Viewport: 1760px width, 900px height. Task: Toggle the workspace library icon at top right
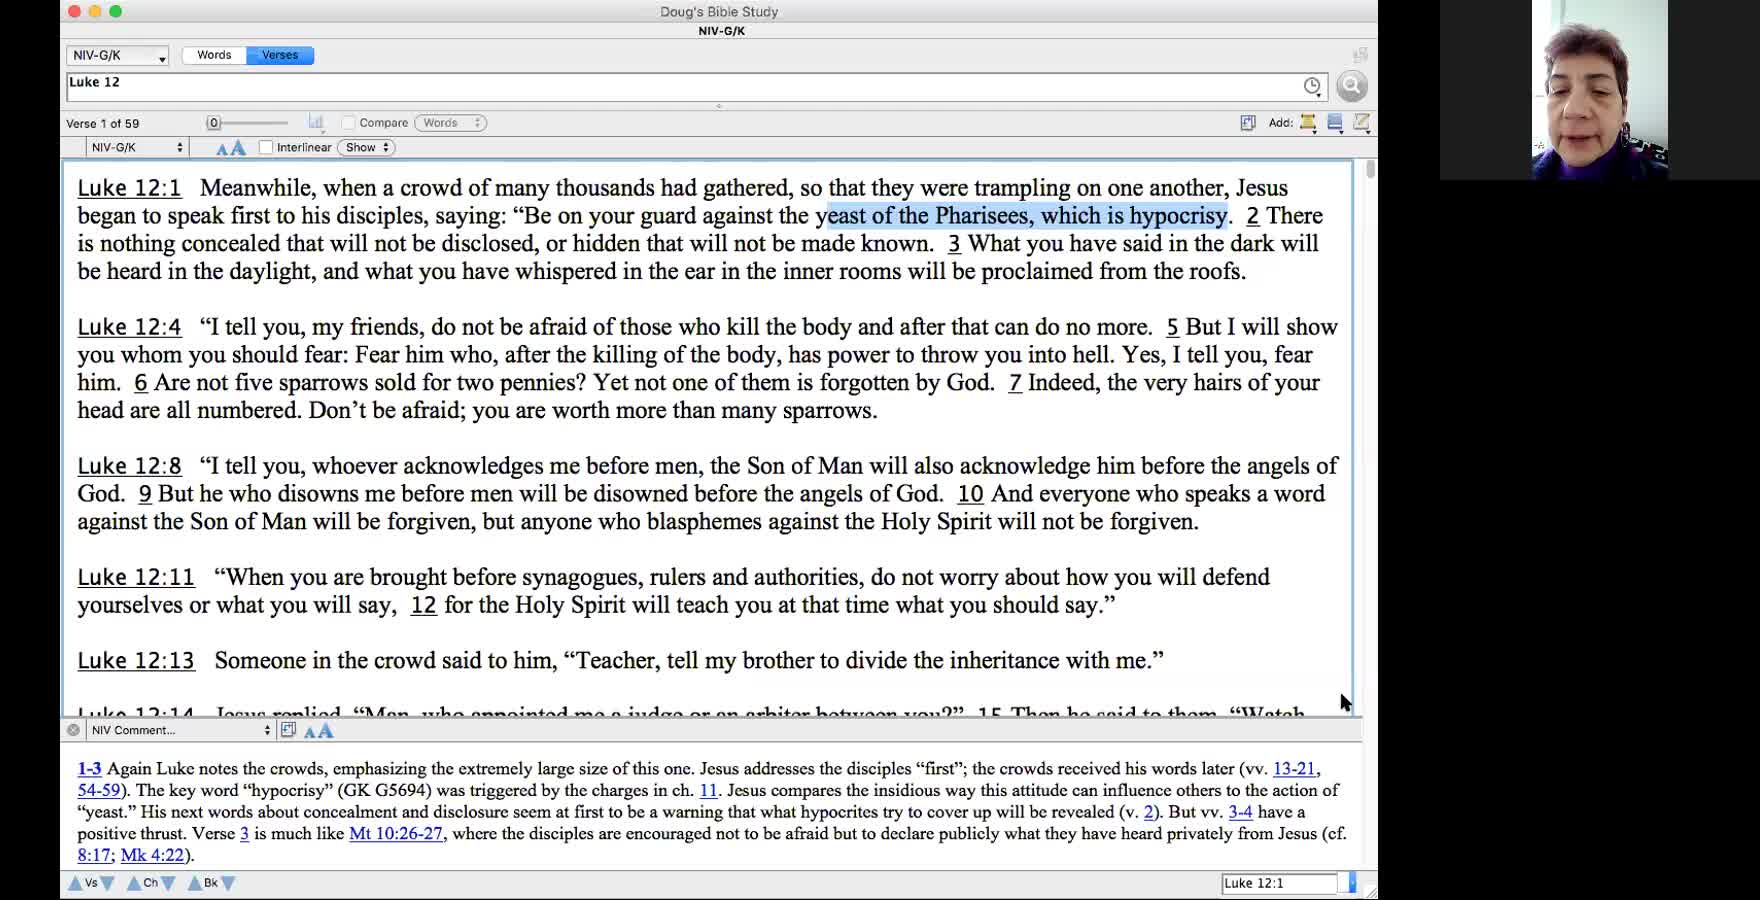[1360, 55]
